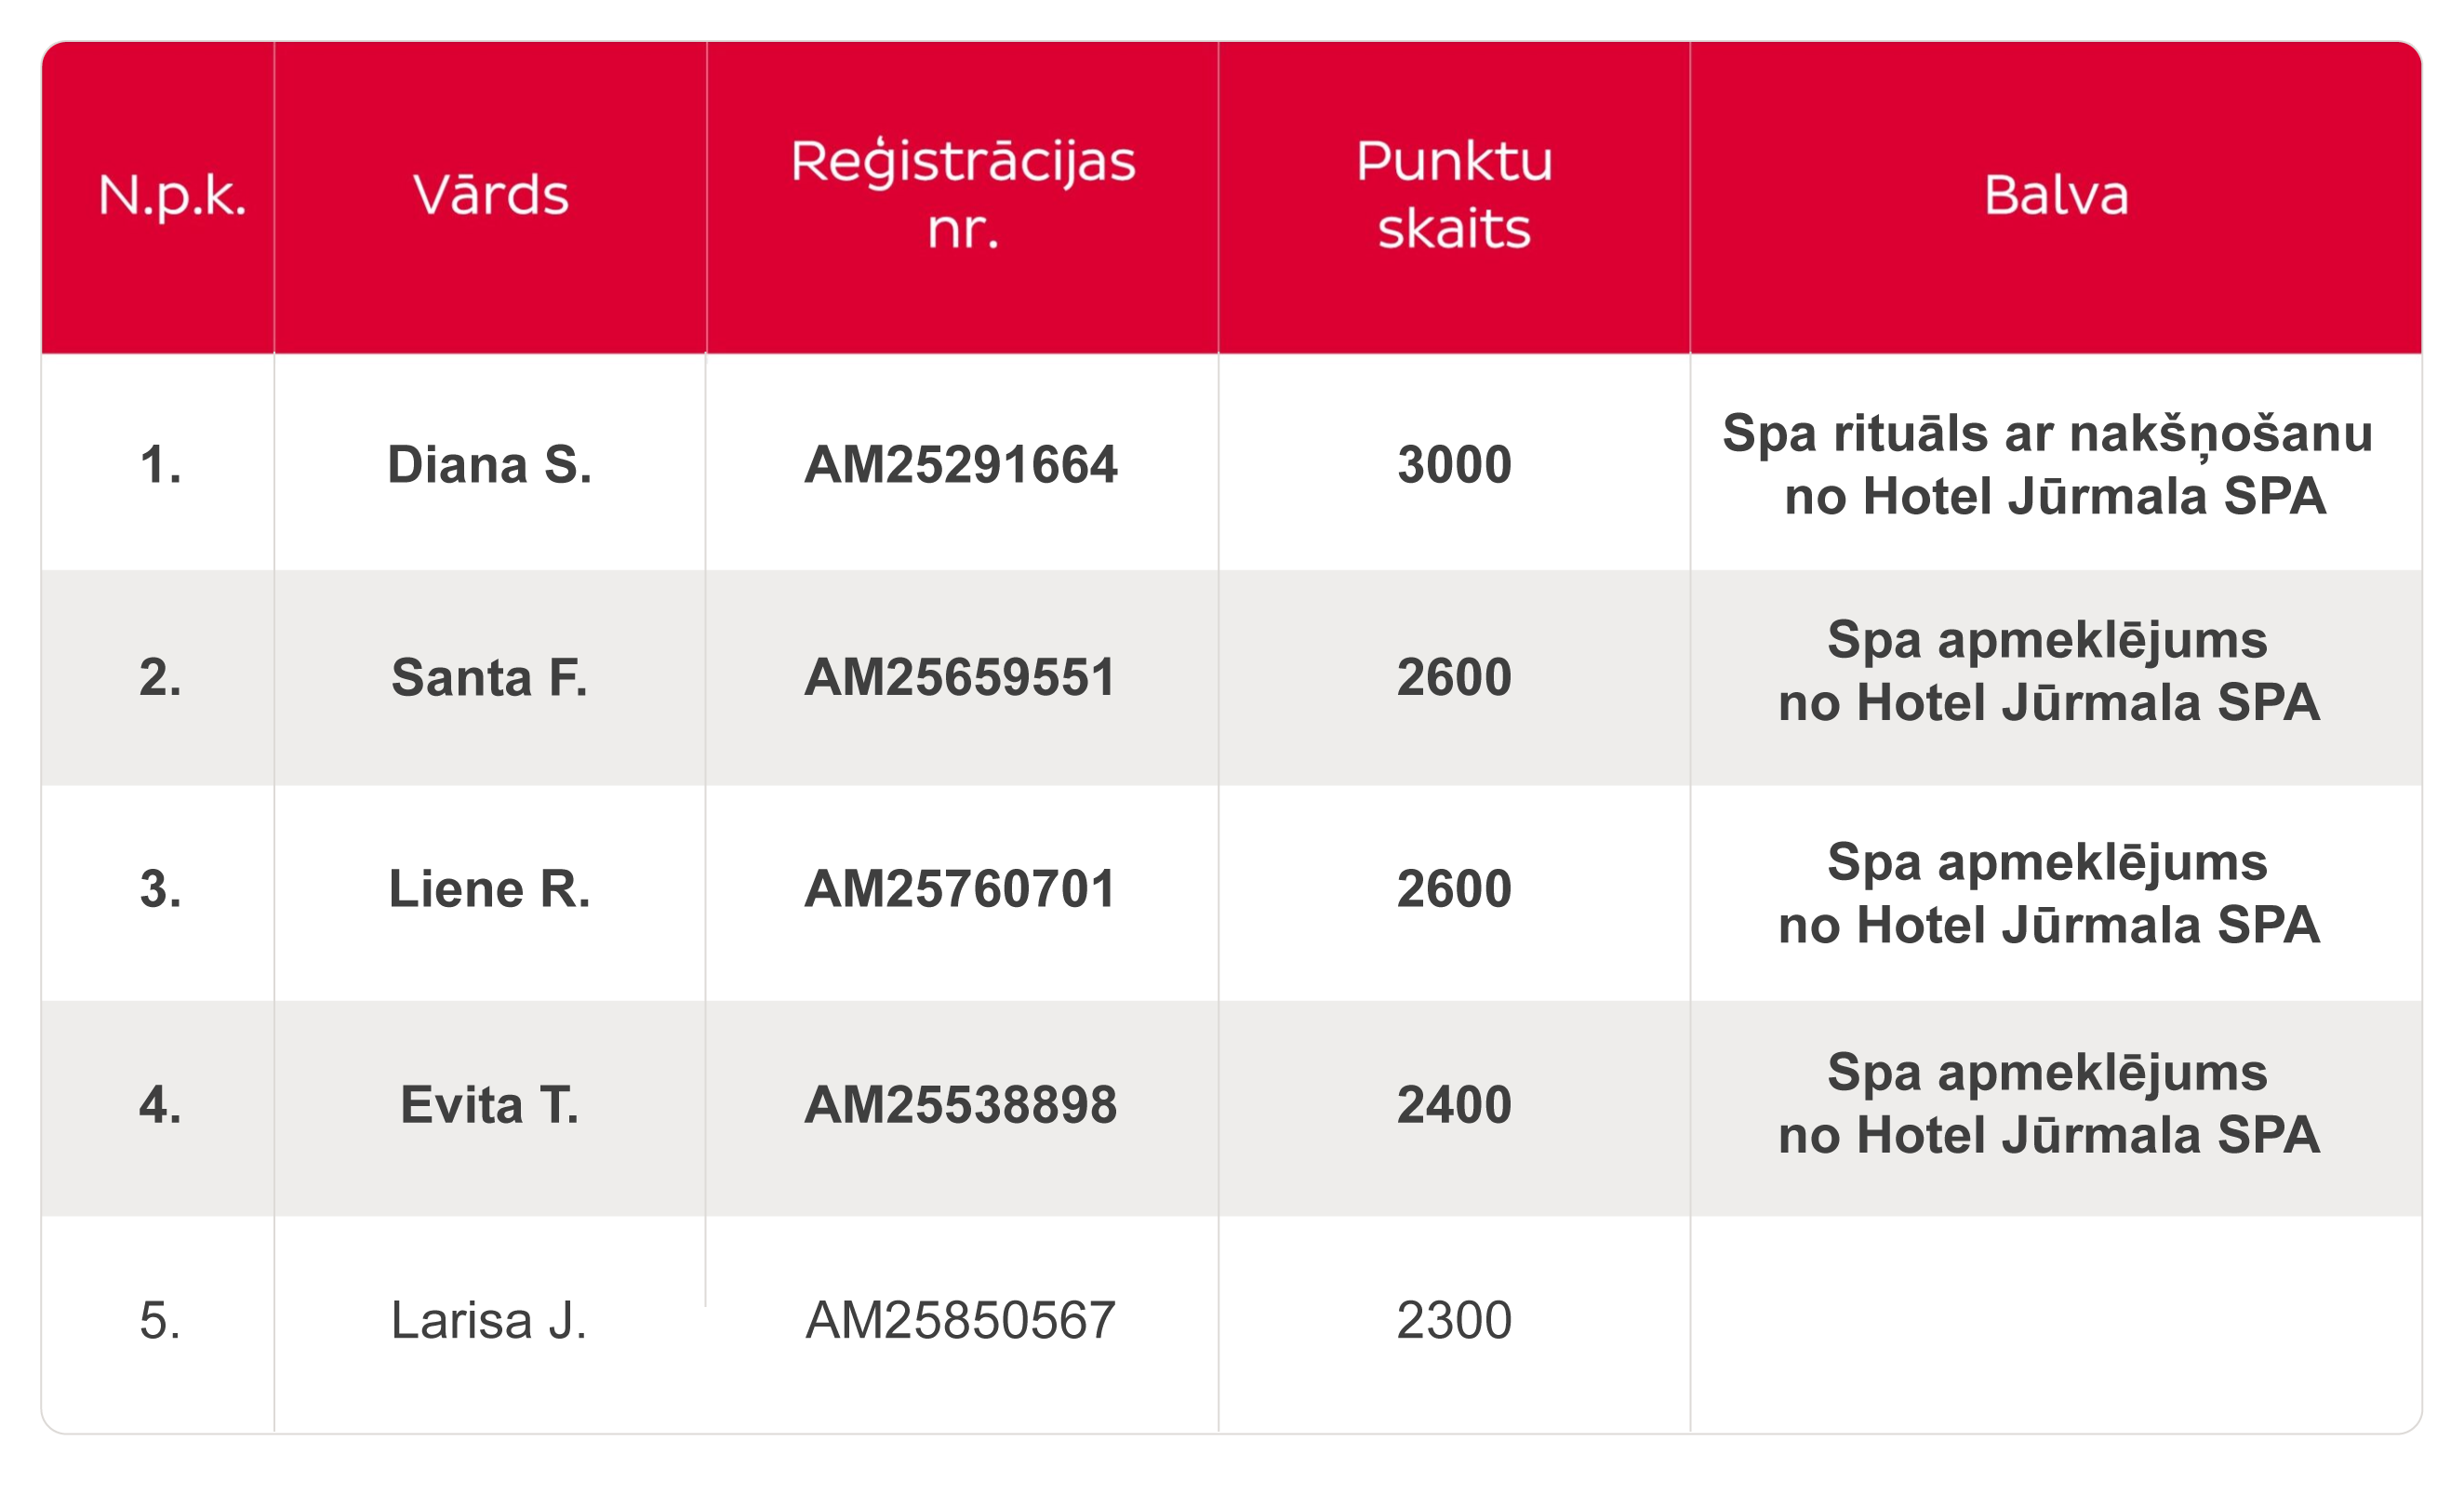Select the 2400 points cell
This screenshot has width=2464, height=1494.
1454,1106
